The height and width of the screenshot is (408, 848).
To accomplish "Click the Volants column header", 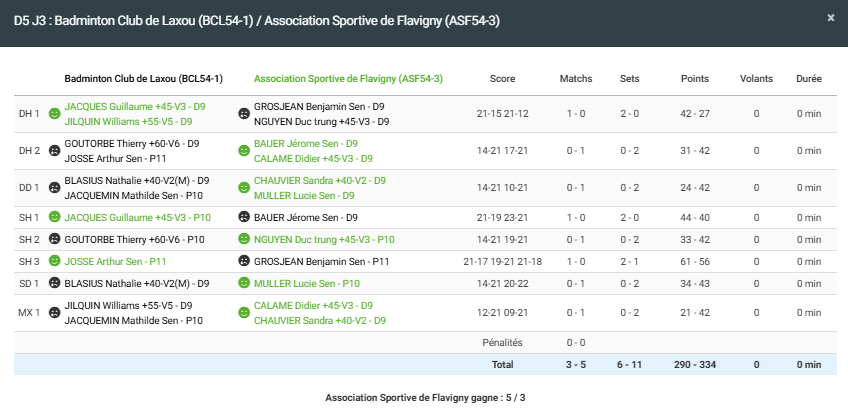I will tap(756, 78).
